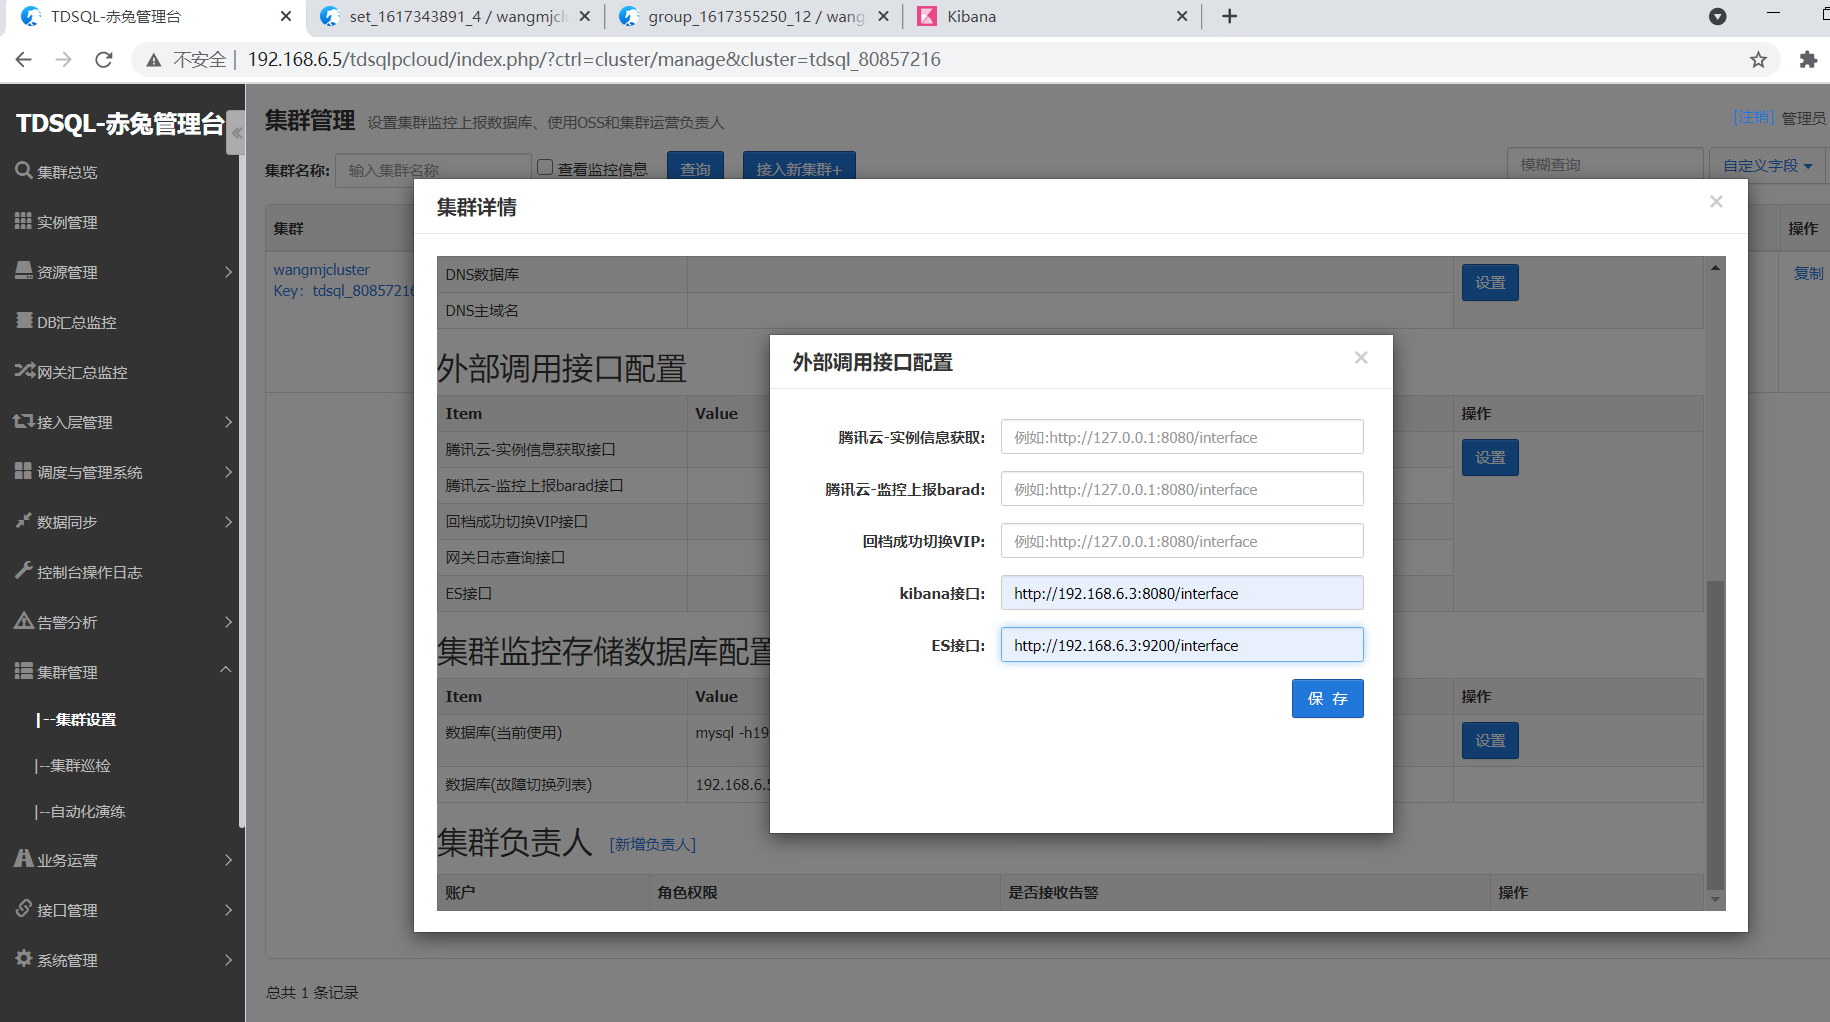
Task: Expand the 系统管理 menu
Action: pyautogui.click(x=66, y=959)
